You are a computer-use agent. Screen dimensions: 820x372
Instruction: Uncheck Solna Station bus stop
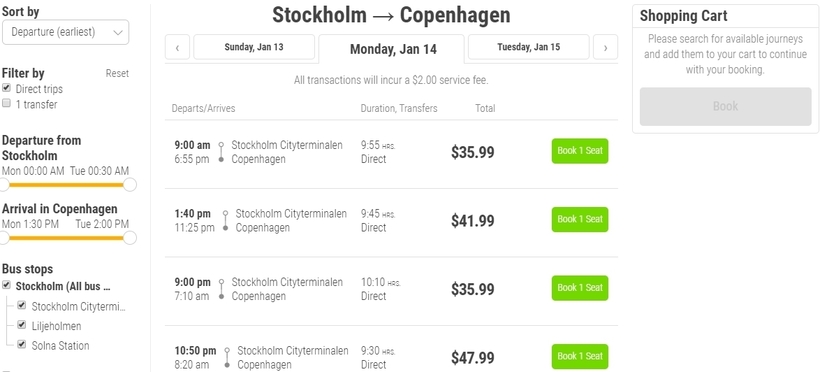pos(21,344)
